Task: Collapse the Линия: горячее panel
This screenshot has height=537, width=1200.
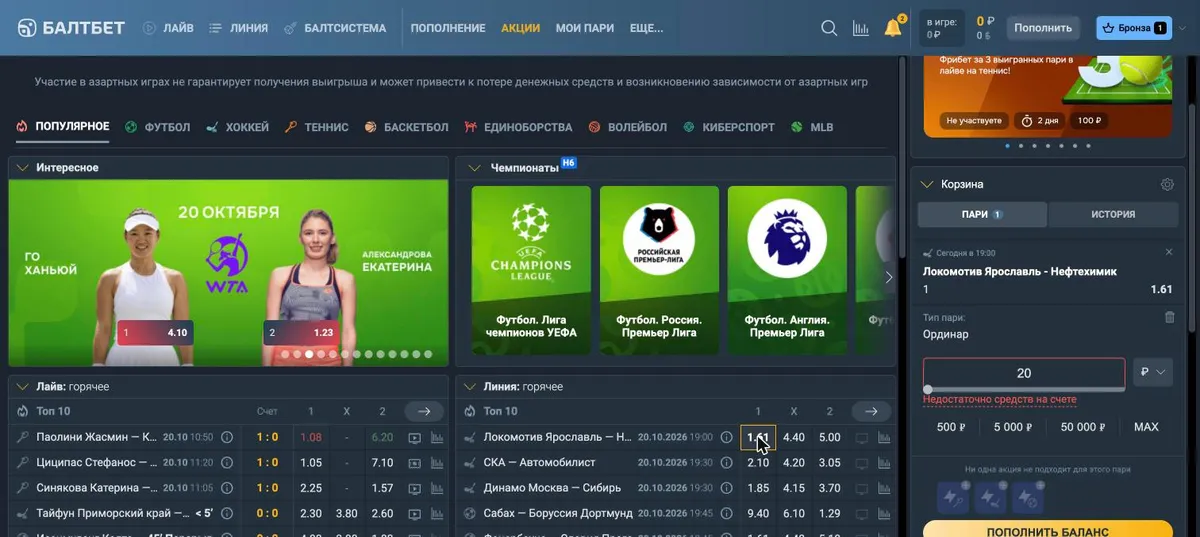Action: coord(471,386)
